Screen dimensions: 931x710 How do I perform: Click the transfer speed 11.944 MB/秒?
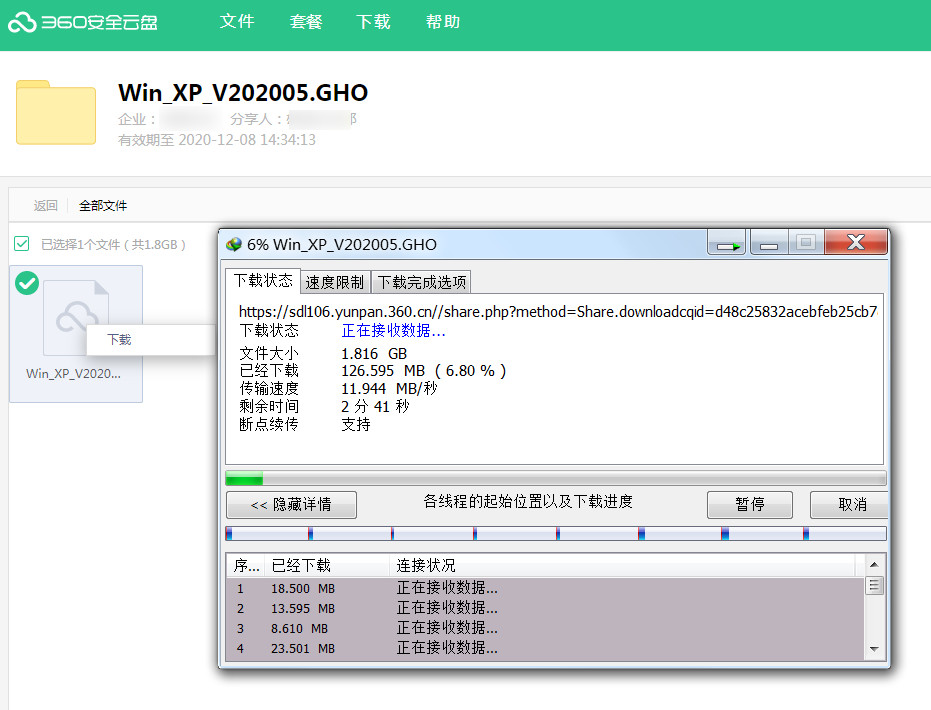point(389,389)
